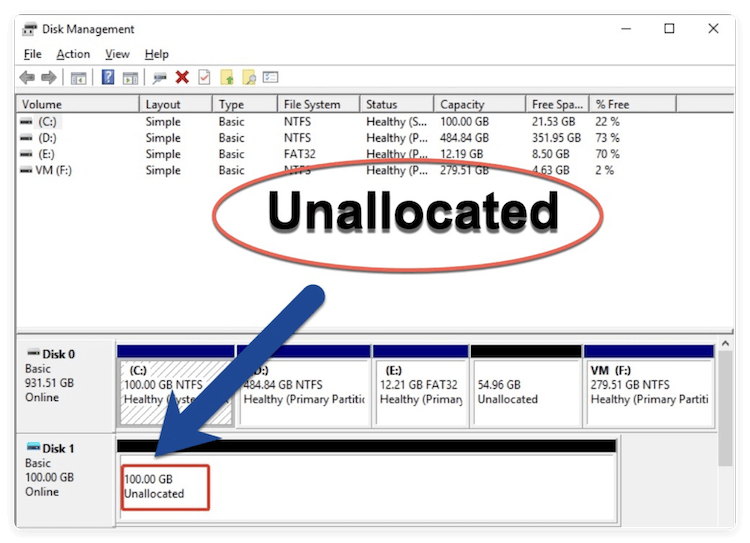Screen dimensions: 750x543
Task: Sort by Type column header
Action: [245, 104]
